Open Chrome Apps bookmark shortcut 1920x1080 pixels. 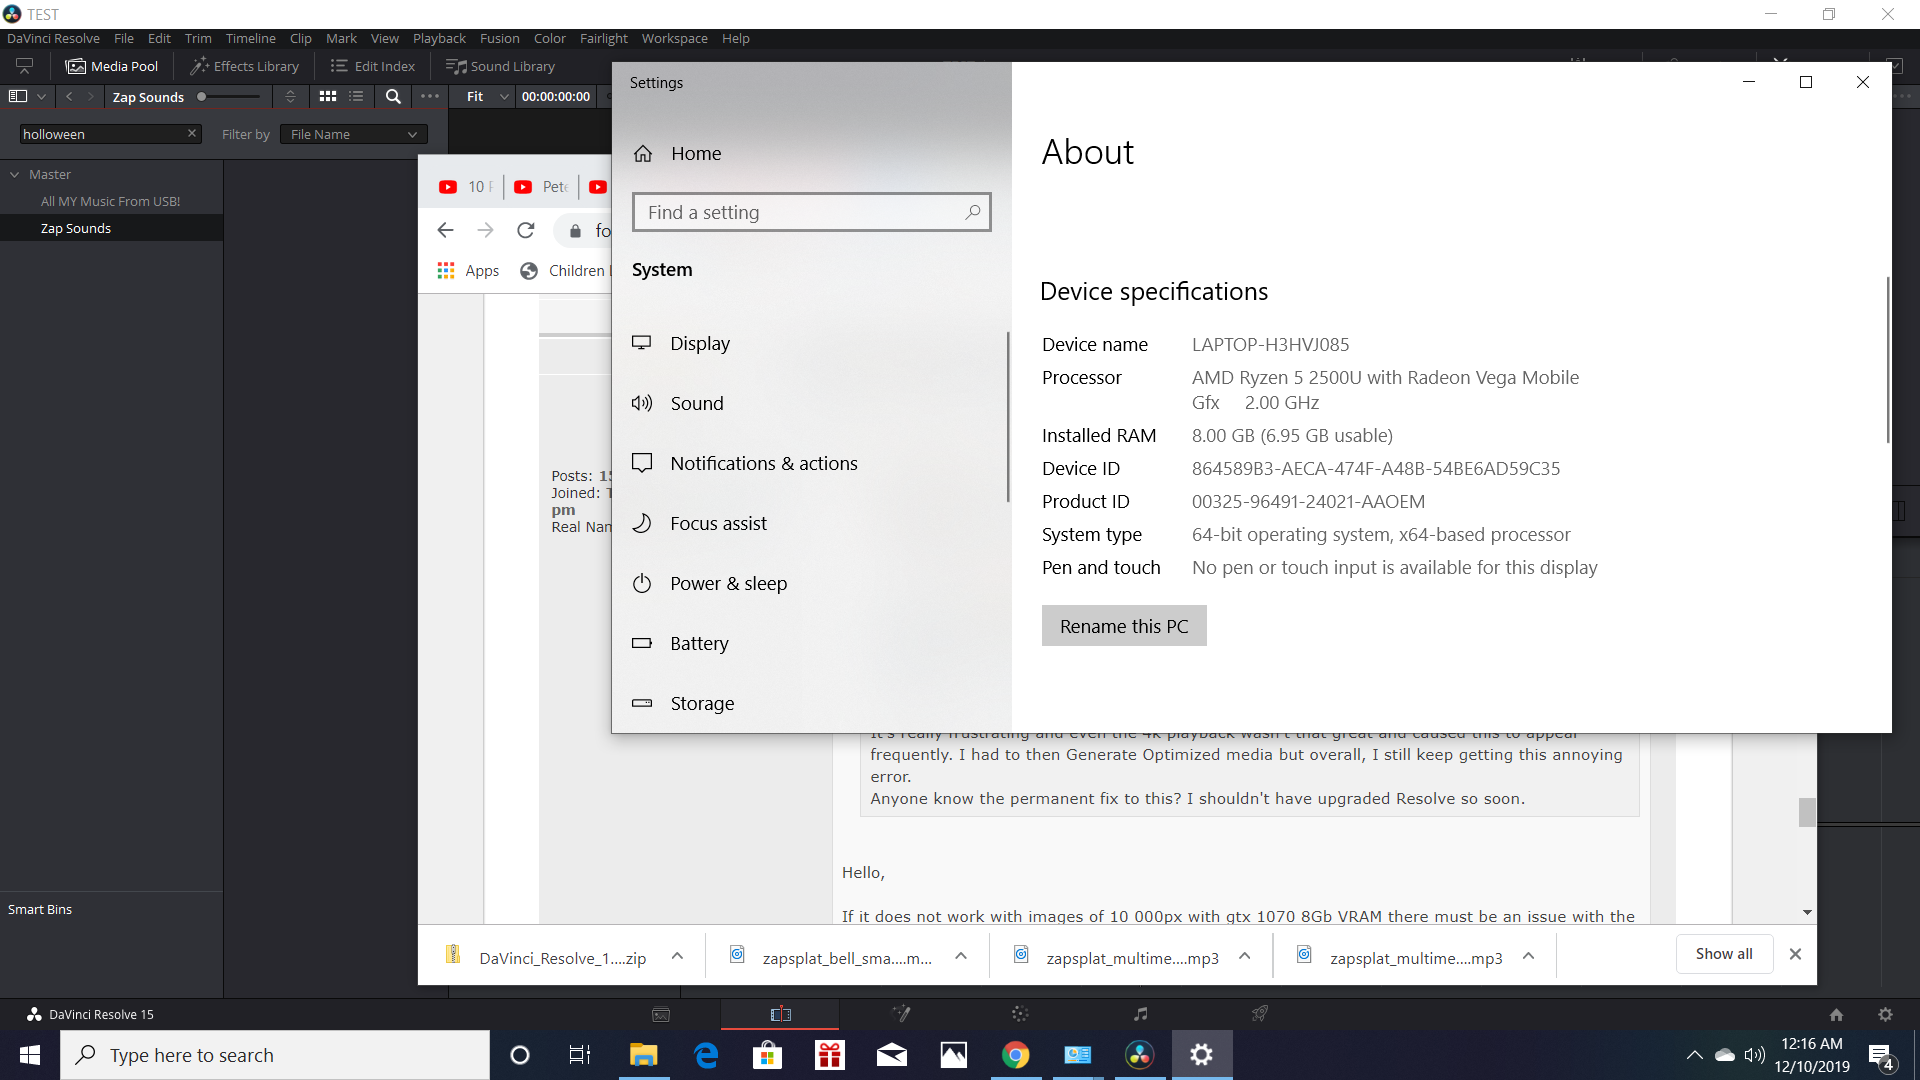click(468, 270)
